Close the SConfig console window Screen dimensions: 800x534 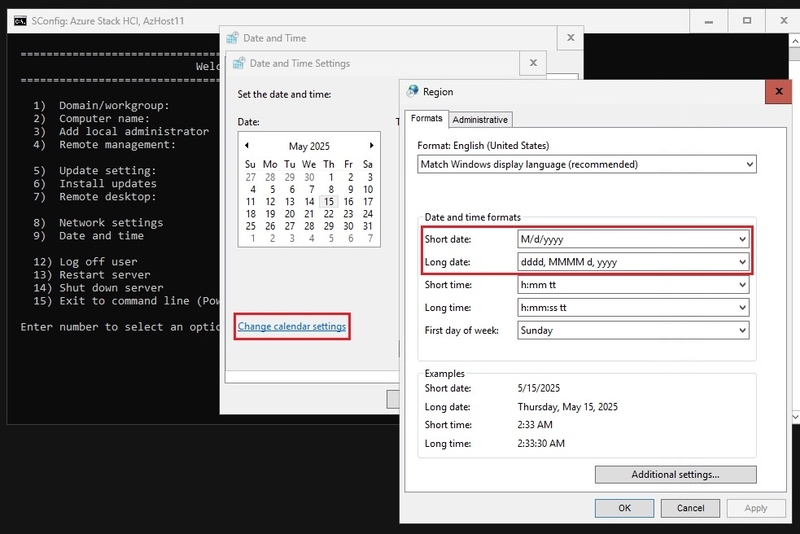(x=783, y=21)
